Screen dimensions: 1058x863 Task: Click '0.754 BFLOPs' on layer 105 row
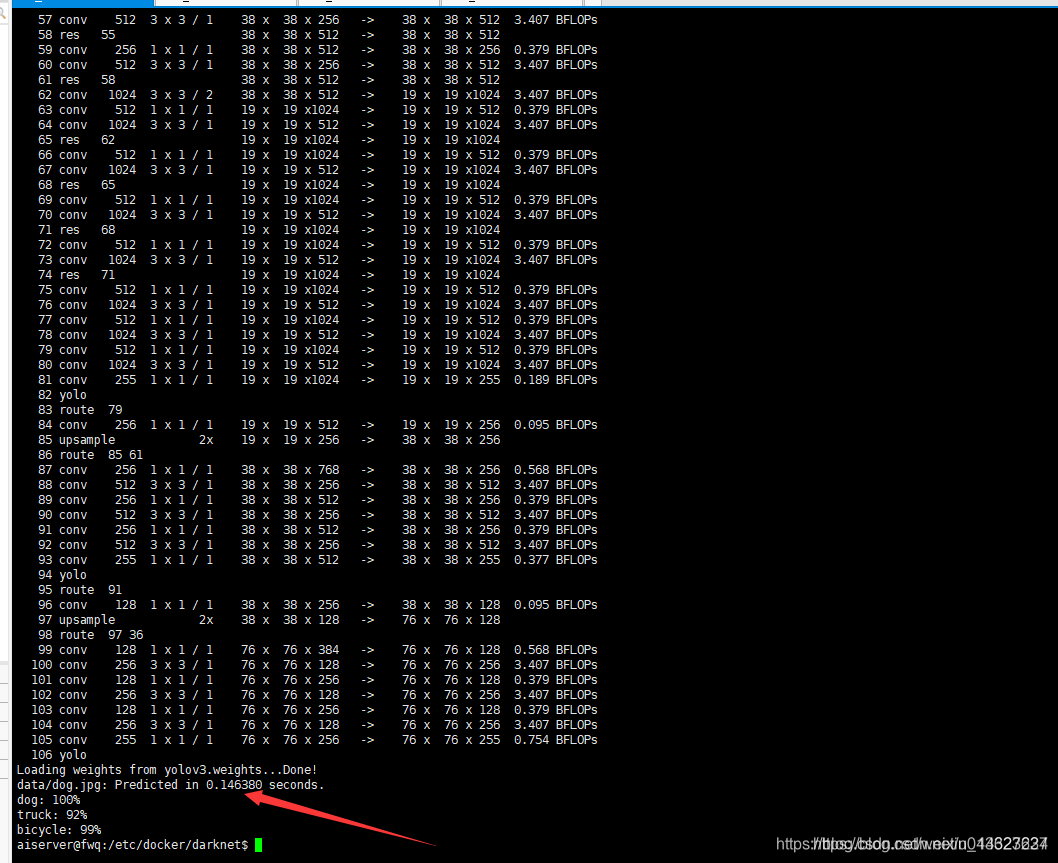[x=555, y=740]
